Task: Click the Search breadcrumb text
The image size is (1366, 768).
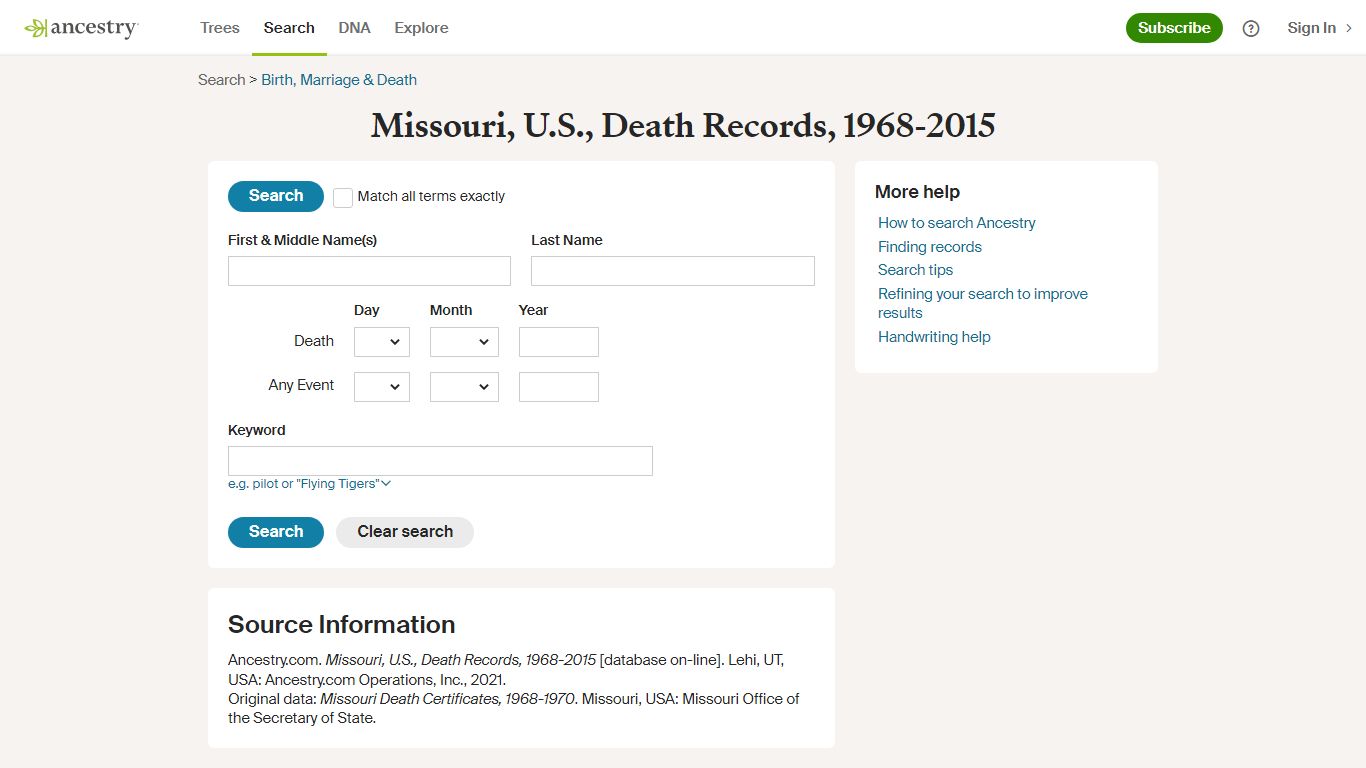Action: coord(221,80)
